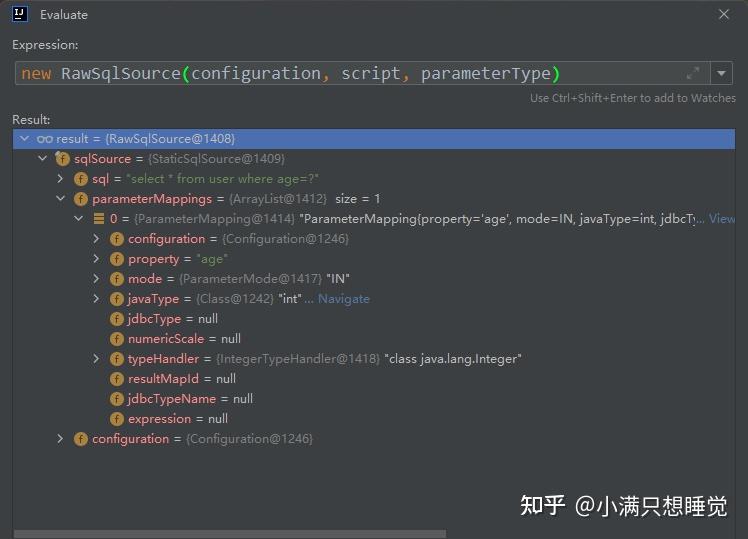Click the IntelliJ IDEA logo icon
This screenshot has width=748, height=539.
click(x=20, y=14)
